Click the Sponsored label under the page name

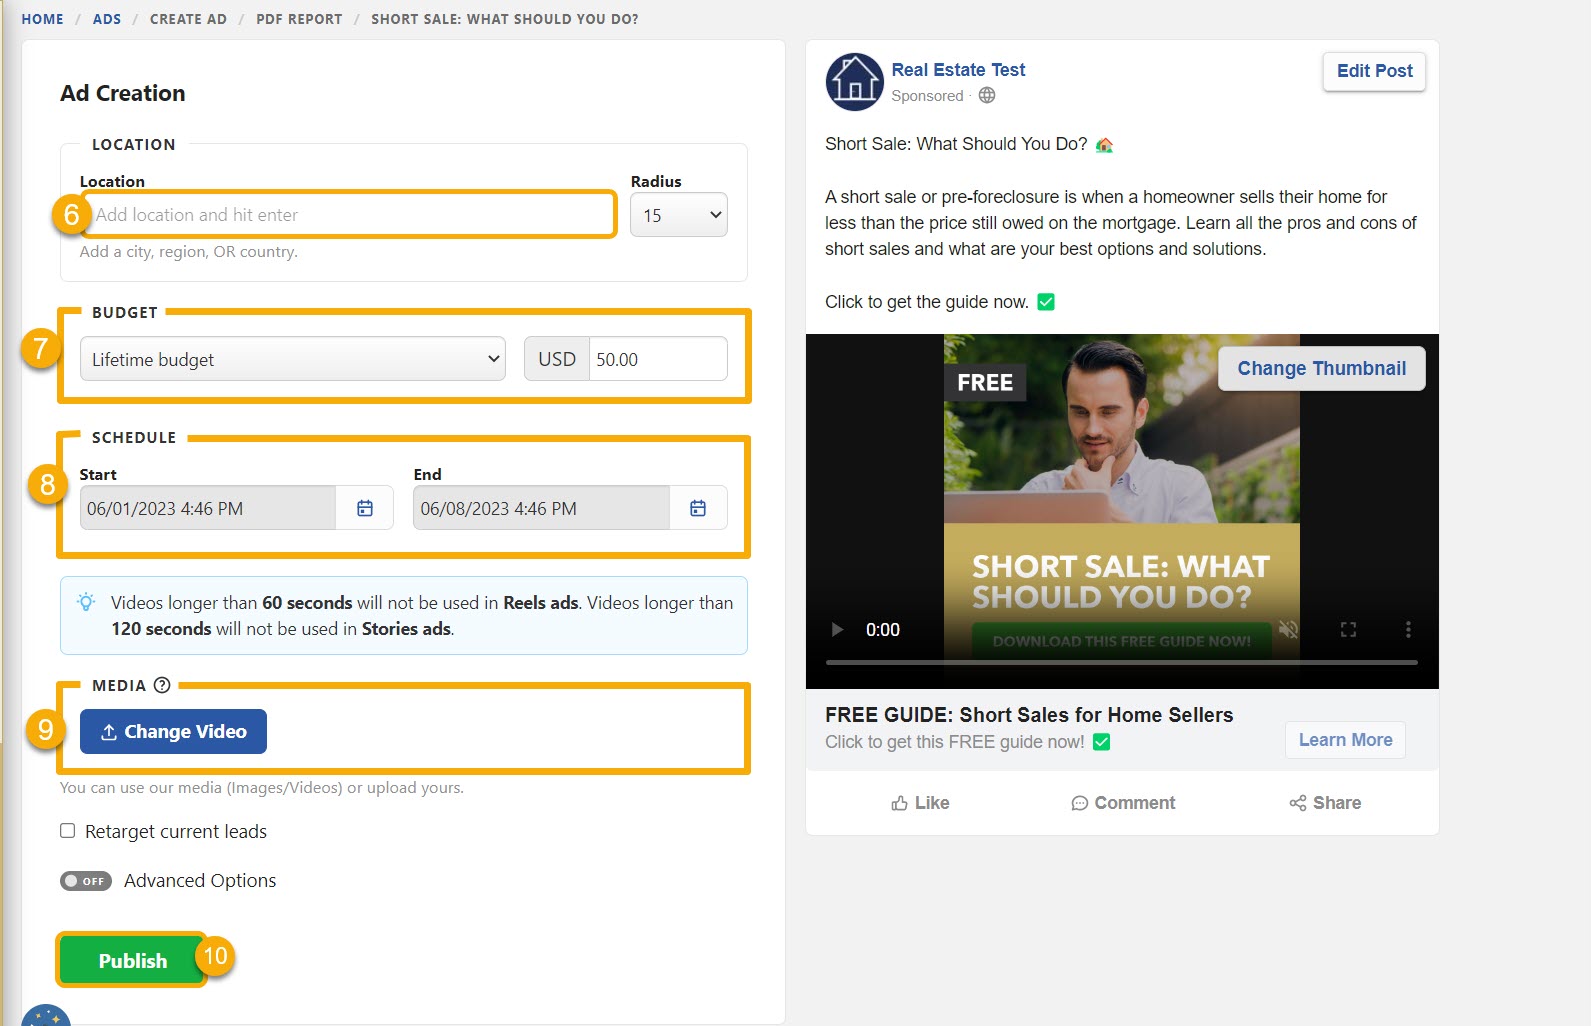click(927, 96)
